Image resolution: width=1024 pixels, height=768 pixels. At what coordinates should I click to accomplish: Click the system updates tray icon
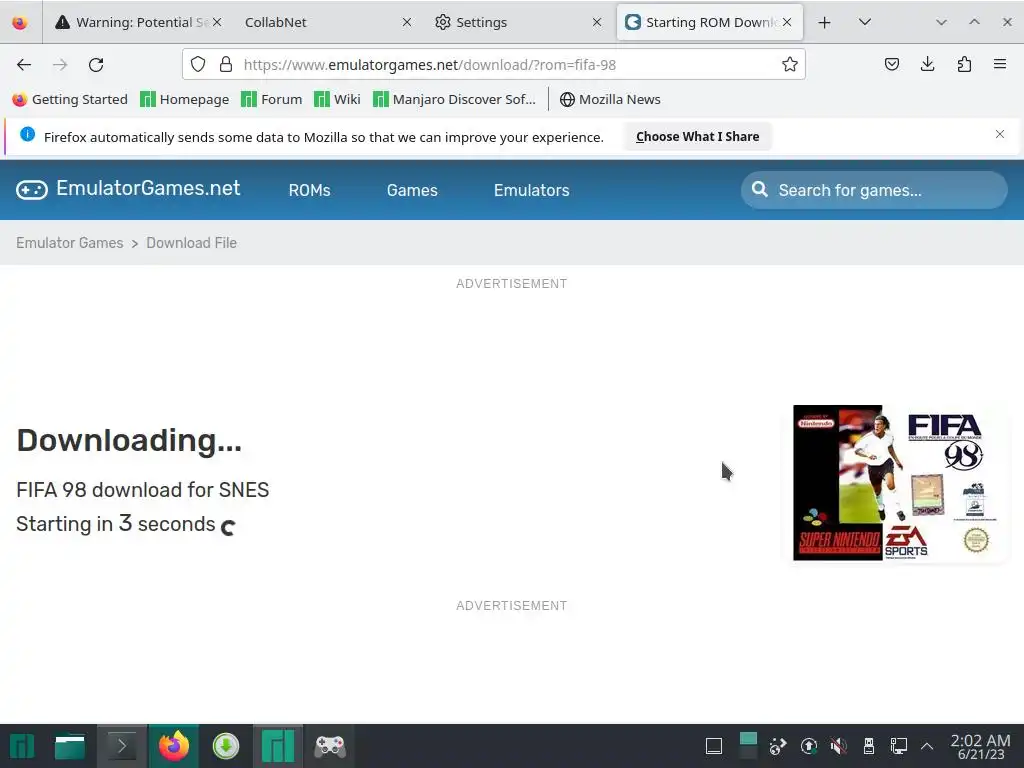808,746
